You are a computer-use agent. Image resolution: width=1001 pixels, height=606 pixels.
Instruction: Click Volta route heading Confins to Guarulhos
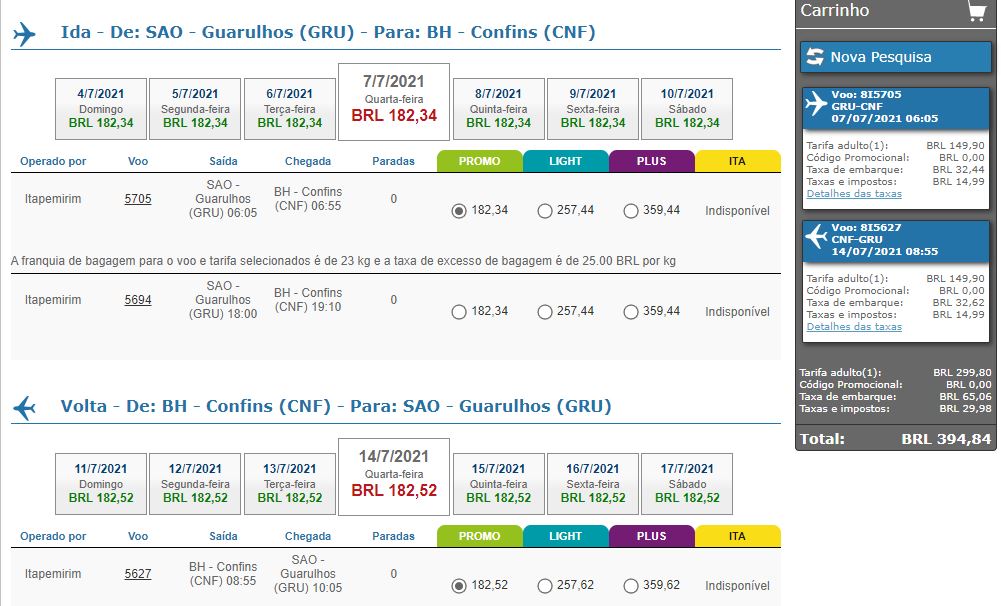[336, 406]
